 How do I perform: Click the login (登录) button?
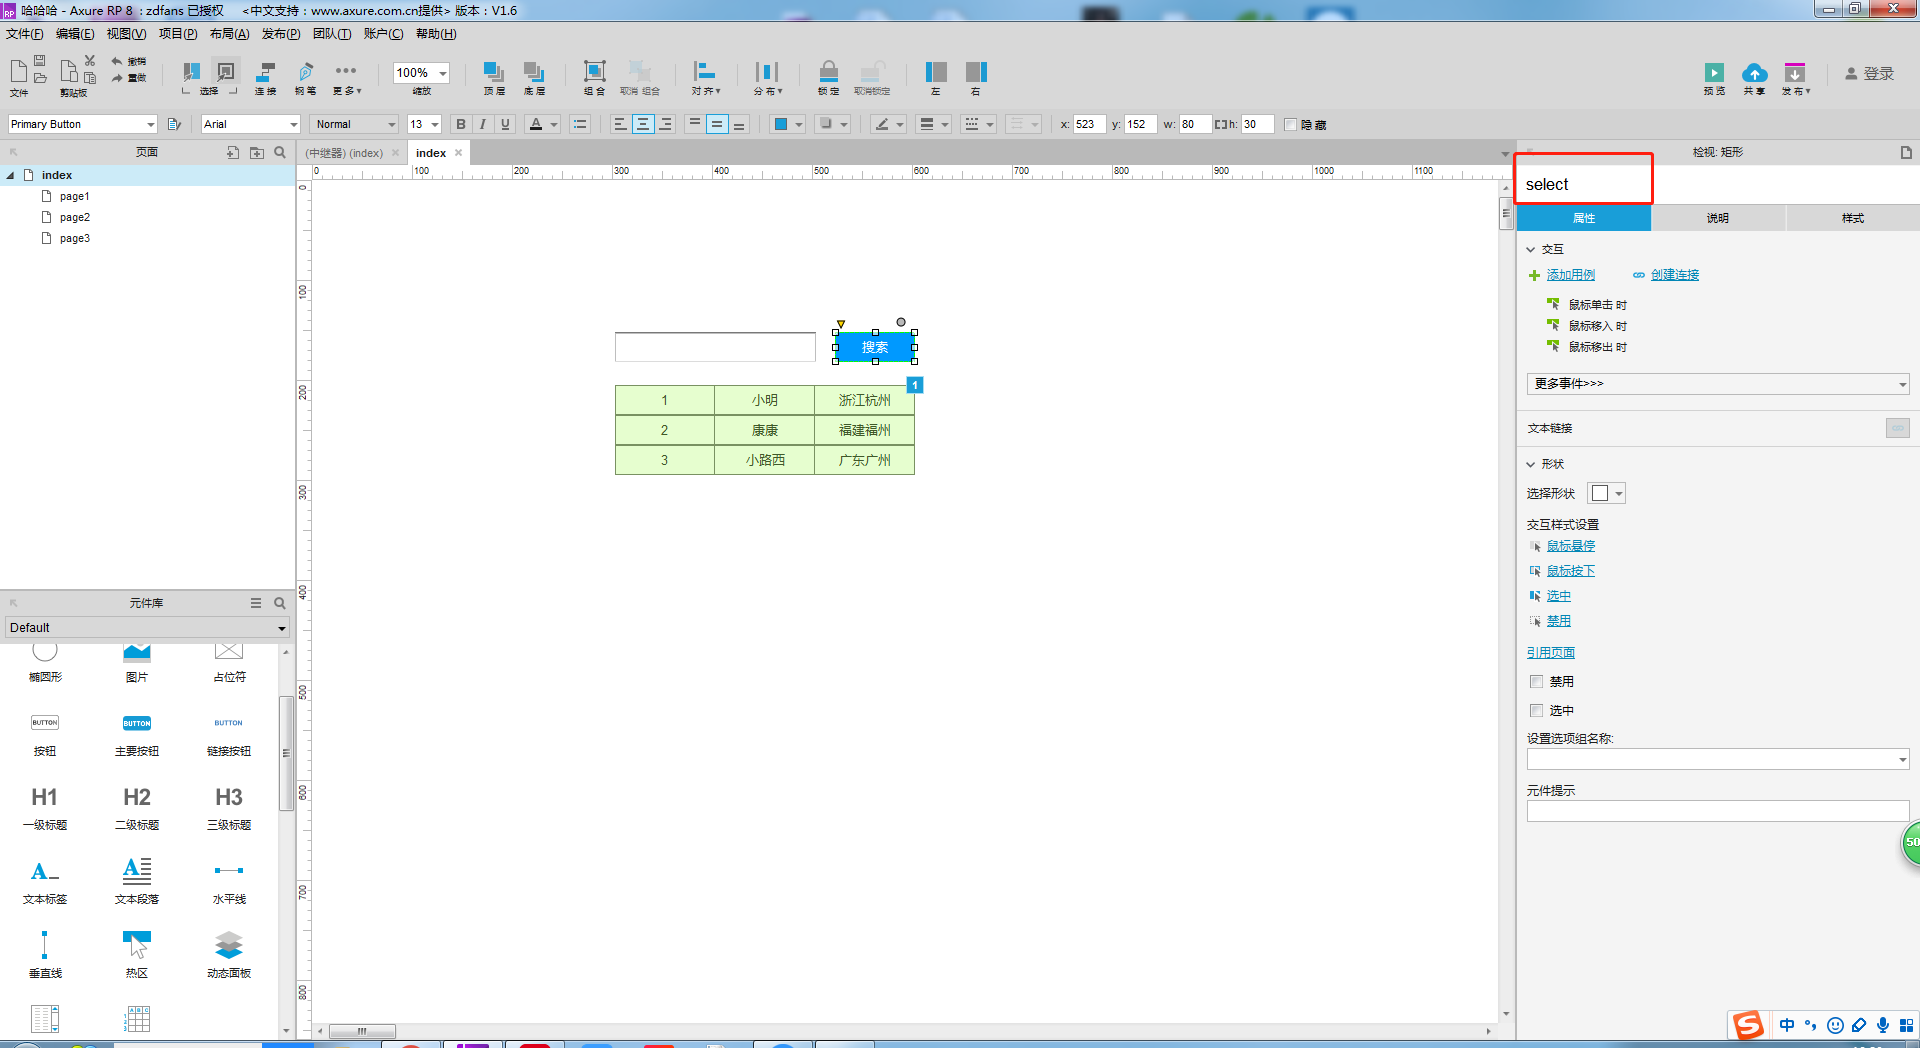click(1870, 73)
